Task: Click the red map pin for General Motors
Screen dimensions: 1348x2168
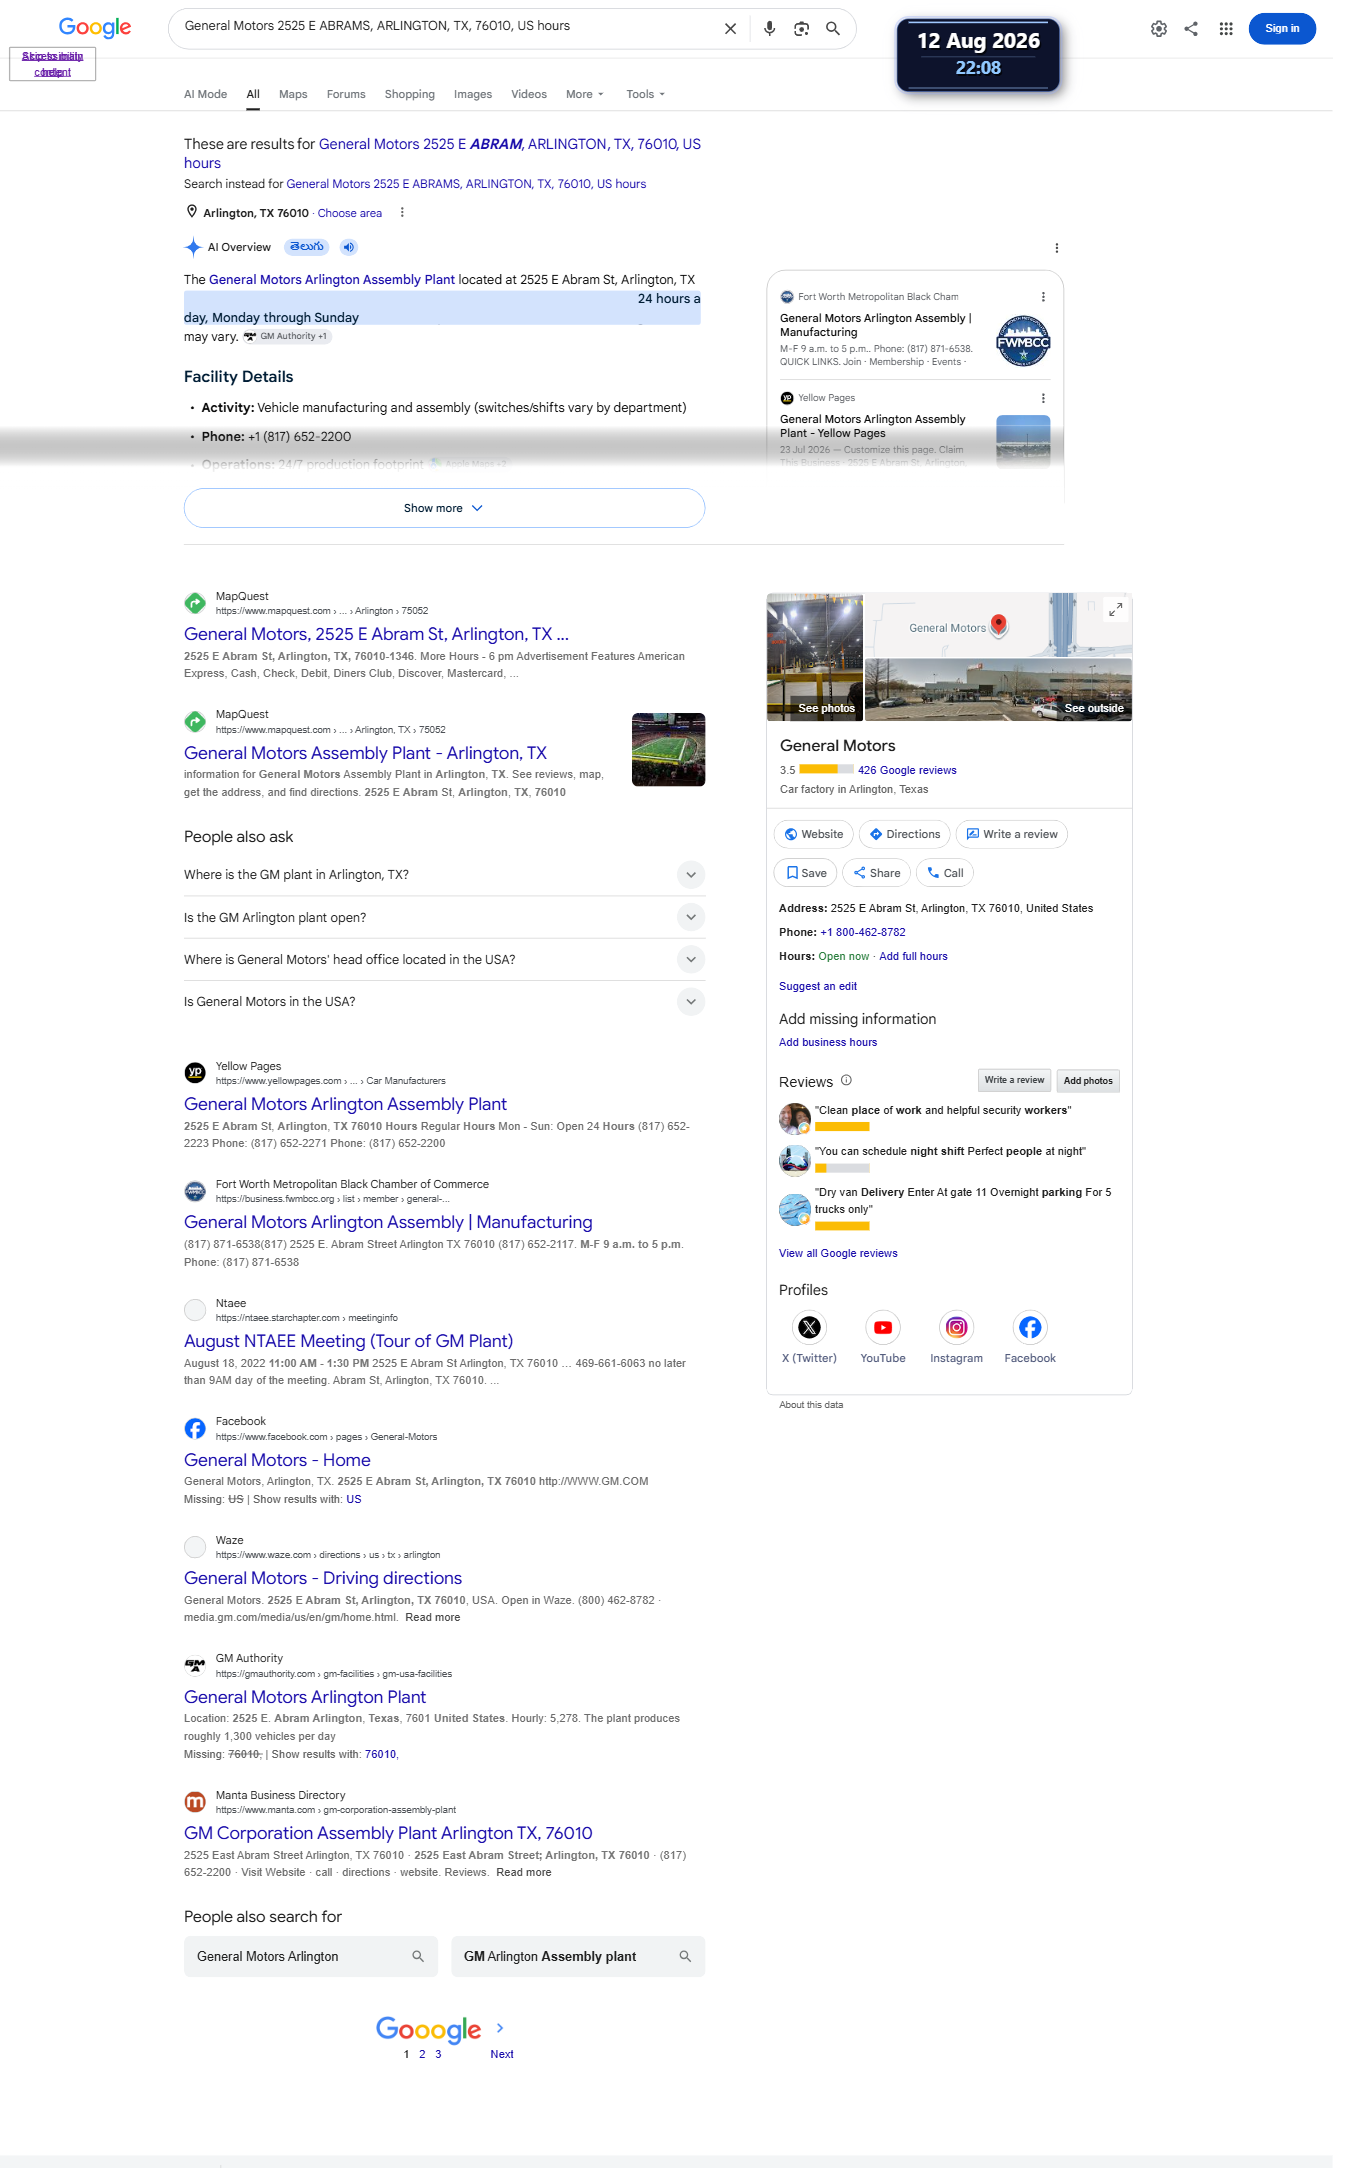Action: tap(998, 625)
